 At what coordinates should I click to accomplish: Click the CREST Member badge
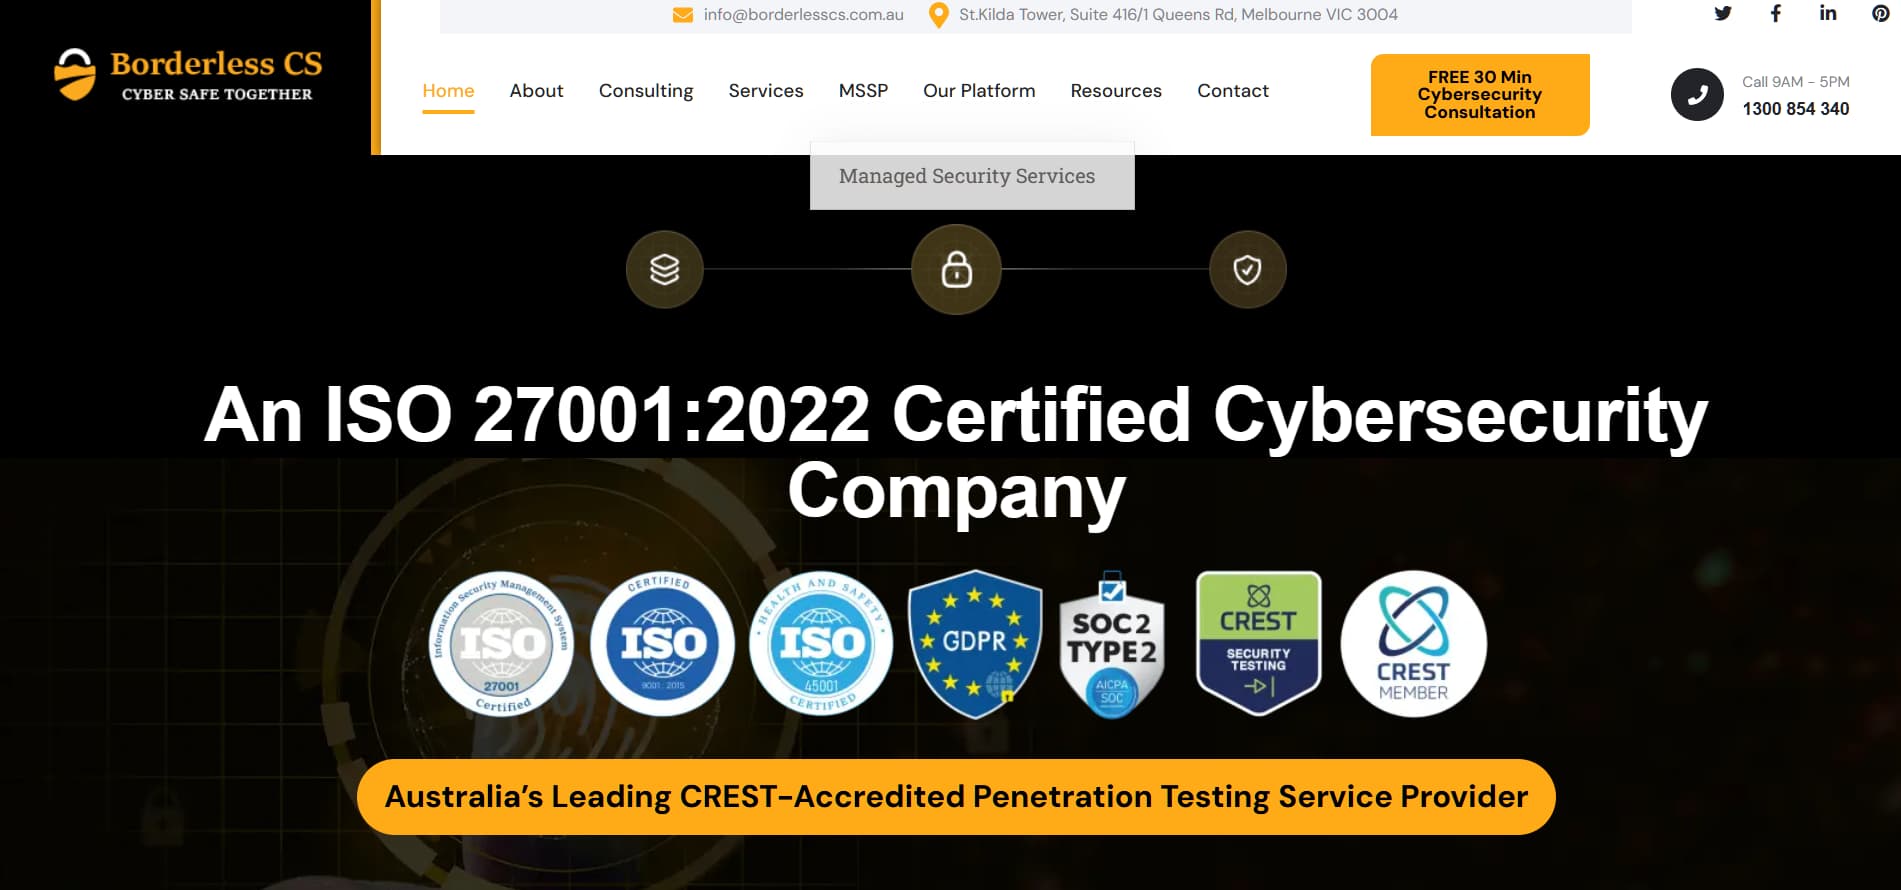[x=1413, y=645]
